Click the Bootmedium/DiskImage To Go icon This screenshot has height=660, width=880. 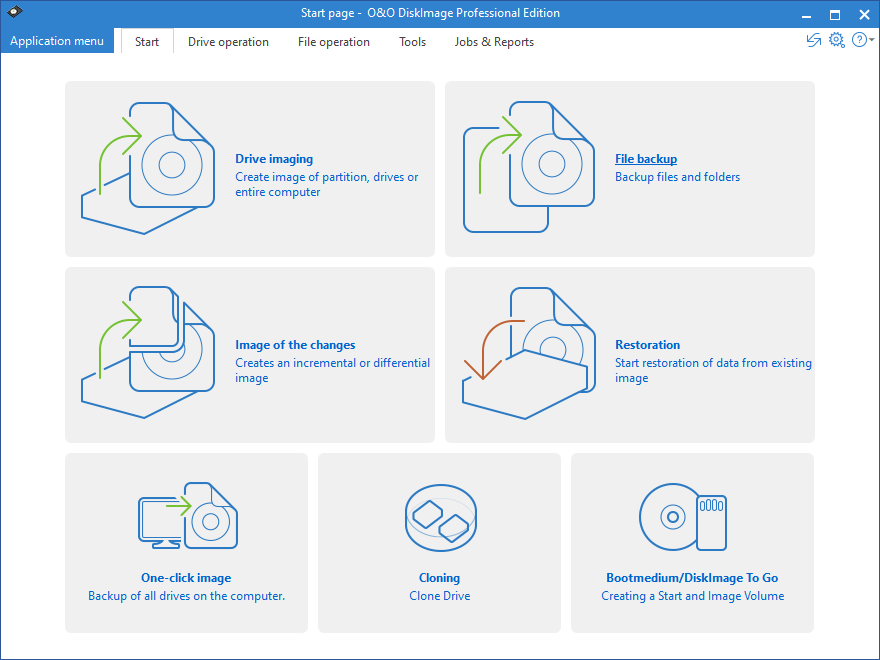[683, 518]
